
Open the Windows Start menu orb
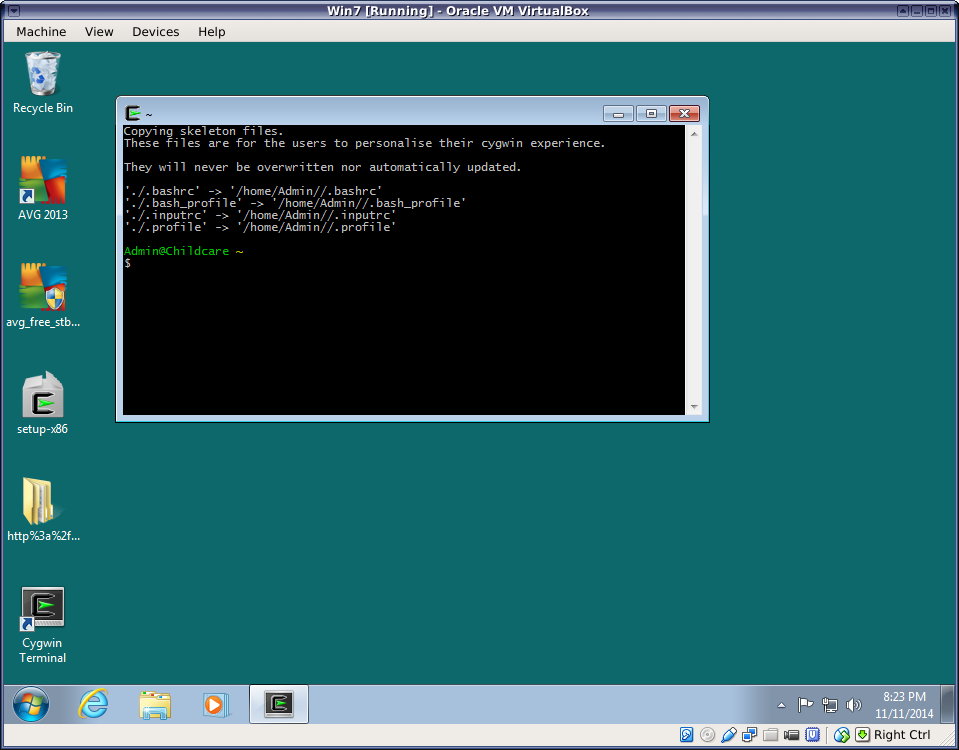click(31, 704)
